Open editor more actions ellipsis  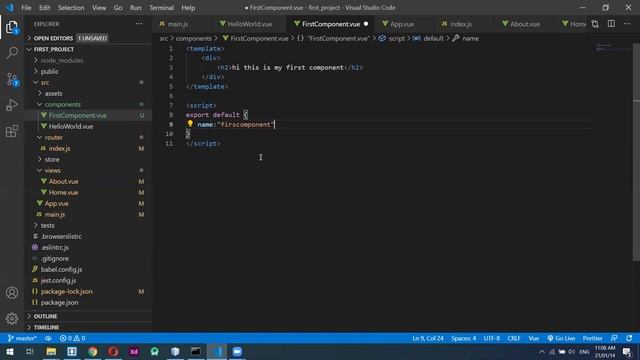tap(627, 24)
